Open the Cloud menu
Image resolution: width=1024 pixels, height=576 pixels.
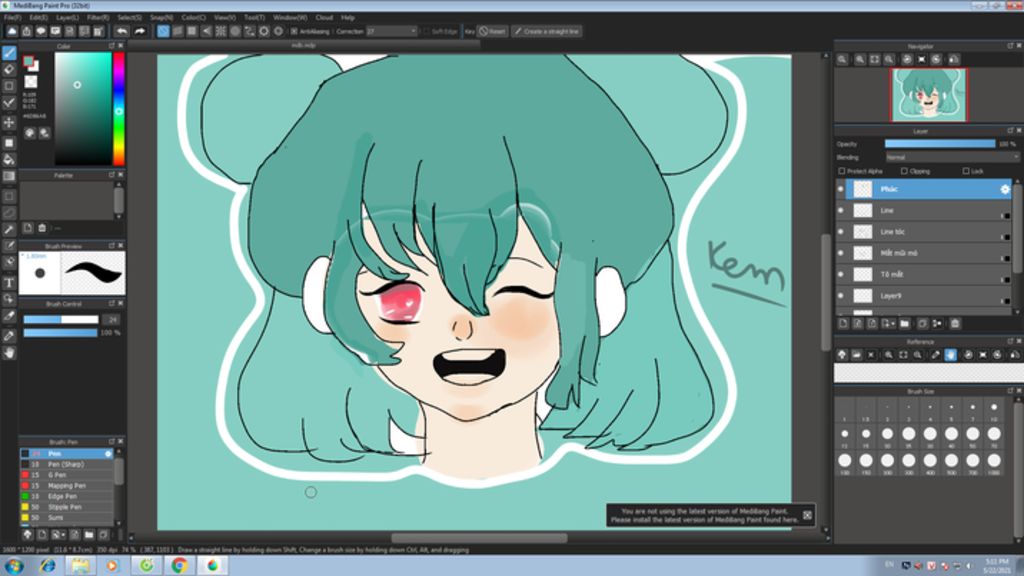click(324, 18)
